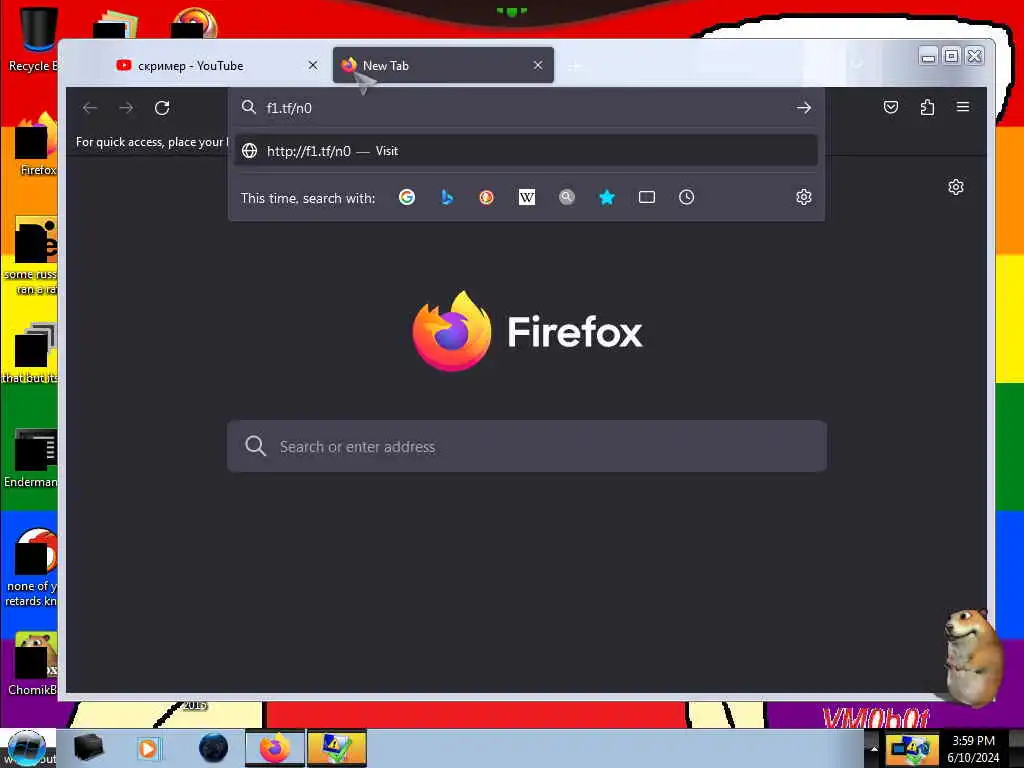Click the magnifier icon in the address bar
Screen dimensions: 1024x768
coord(249,108)
